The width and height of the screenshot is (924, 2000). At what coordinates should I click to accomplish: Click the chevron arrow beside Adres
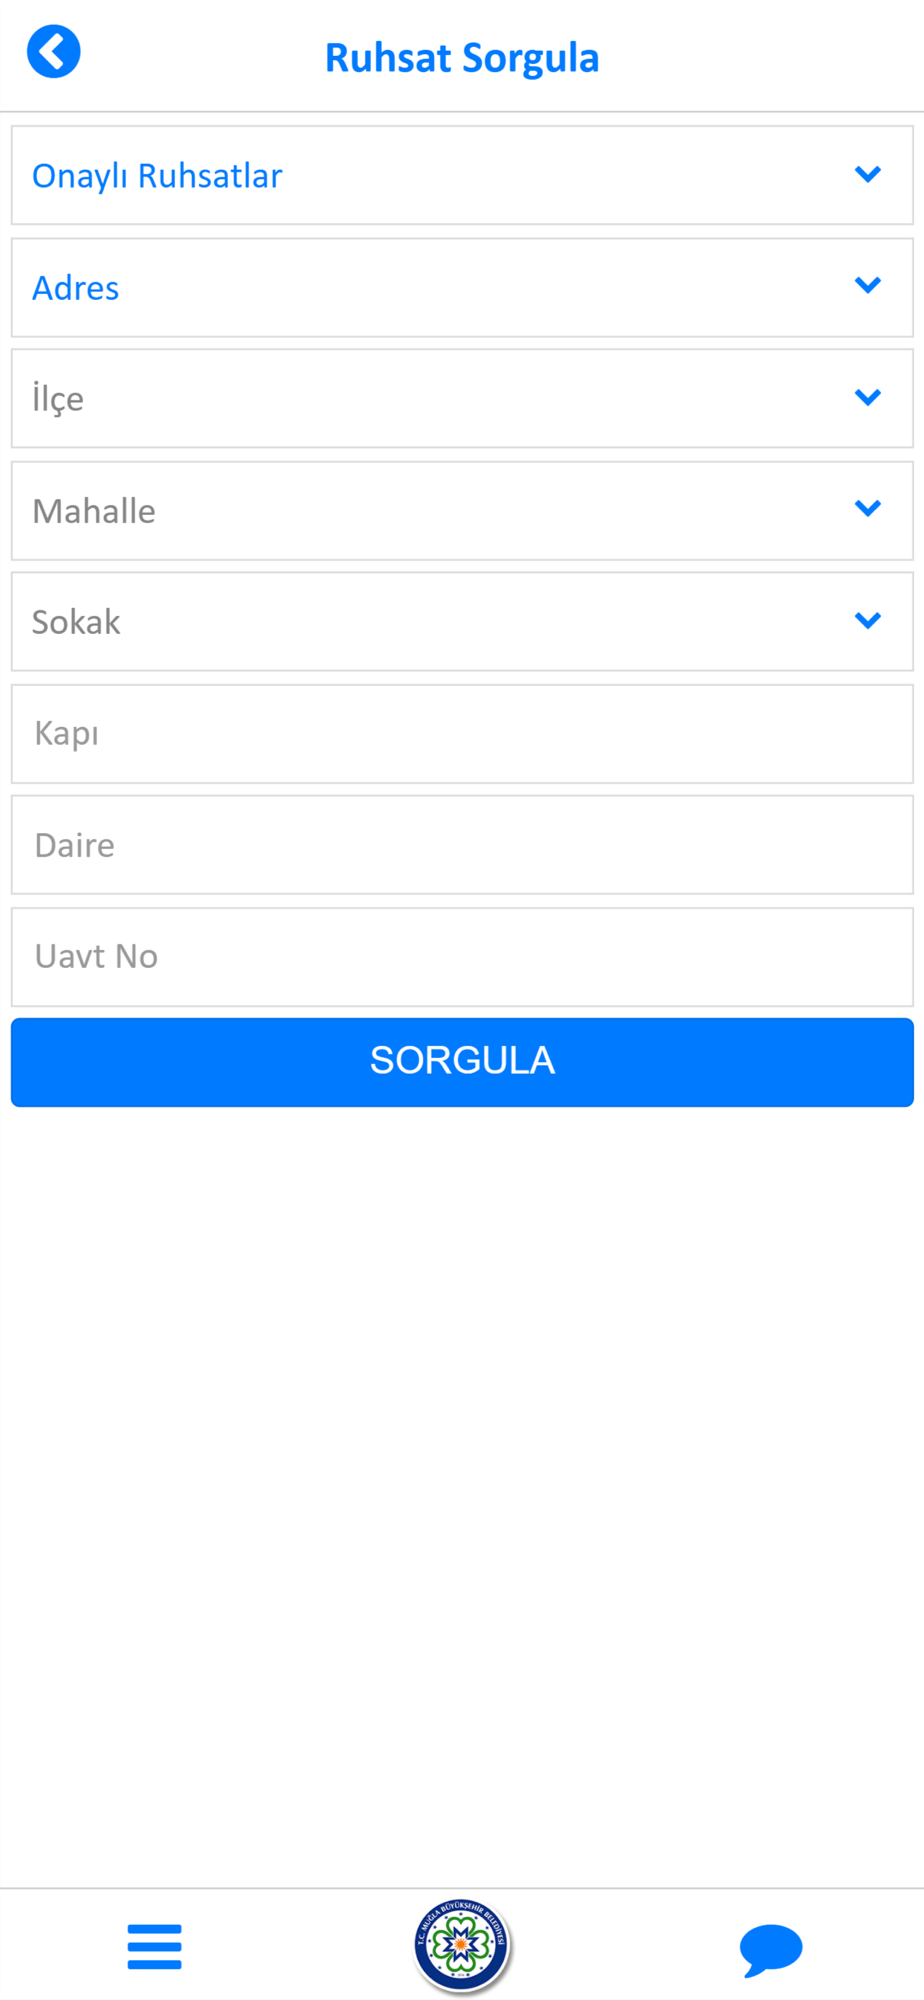868,286
